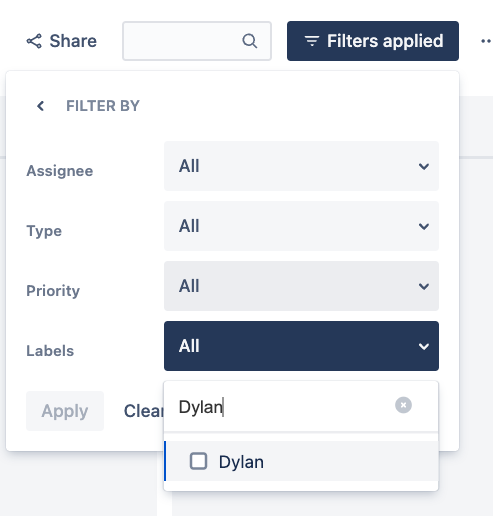Check the Dylan label checkbox
Screen dimensions: 493x516
[x=198, y=461]
